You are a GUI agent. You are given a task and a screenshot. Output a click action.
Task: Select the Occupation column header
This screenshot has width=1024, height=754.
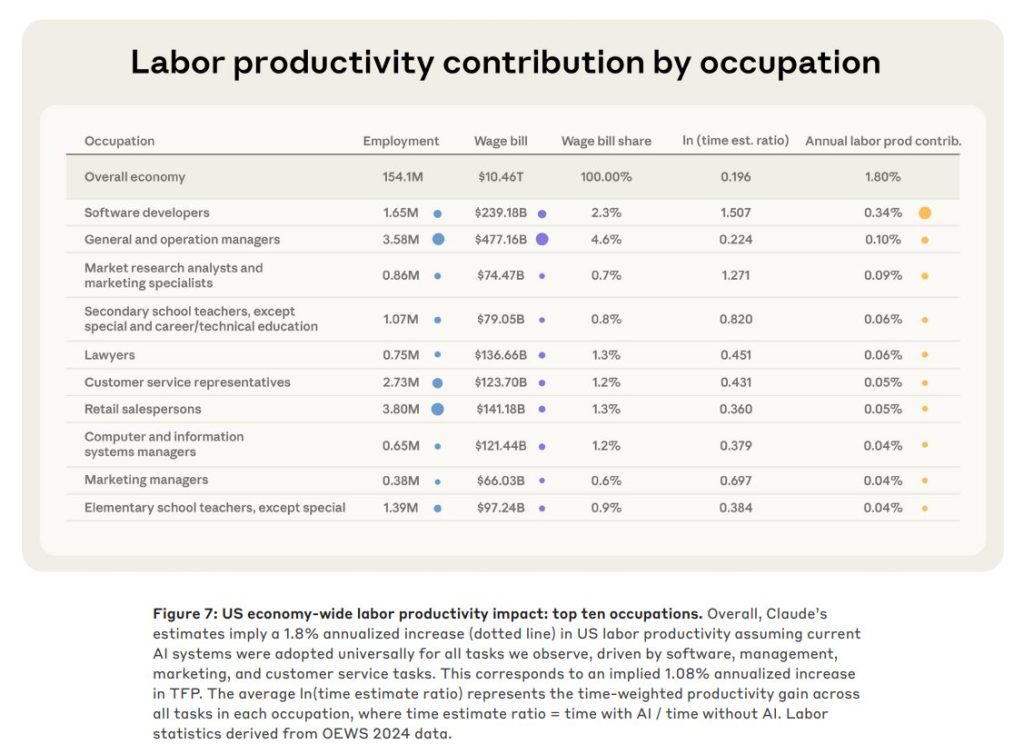(119, 141)
